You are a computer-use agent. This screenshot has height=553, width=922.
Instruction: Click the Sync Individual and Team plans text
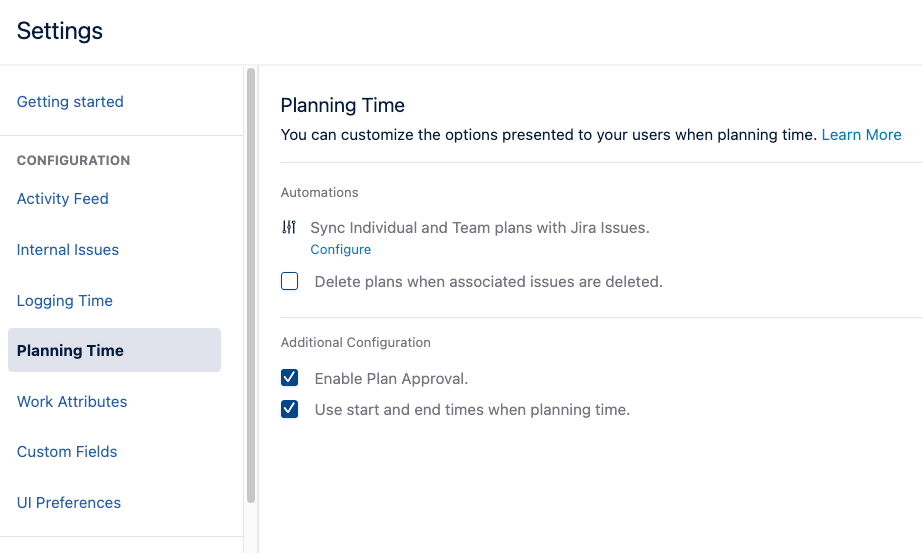(x=480, y=228)
